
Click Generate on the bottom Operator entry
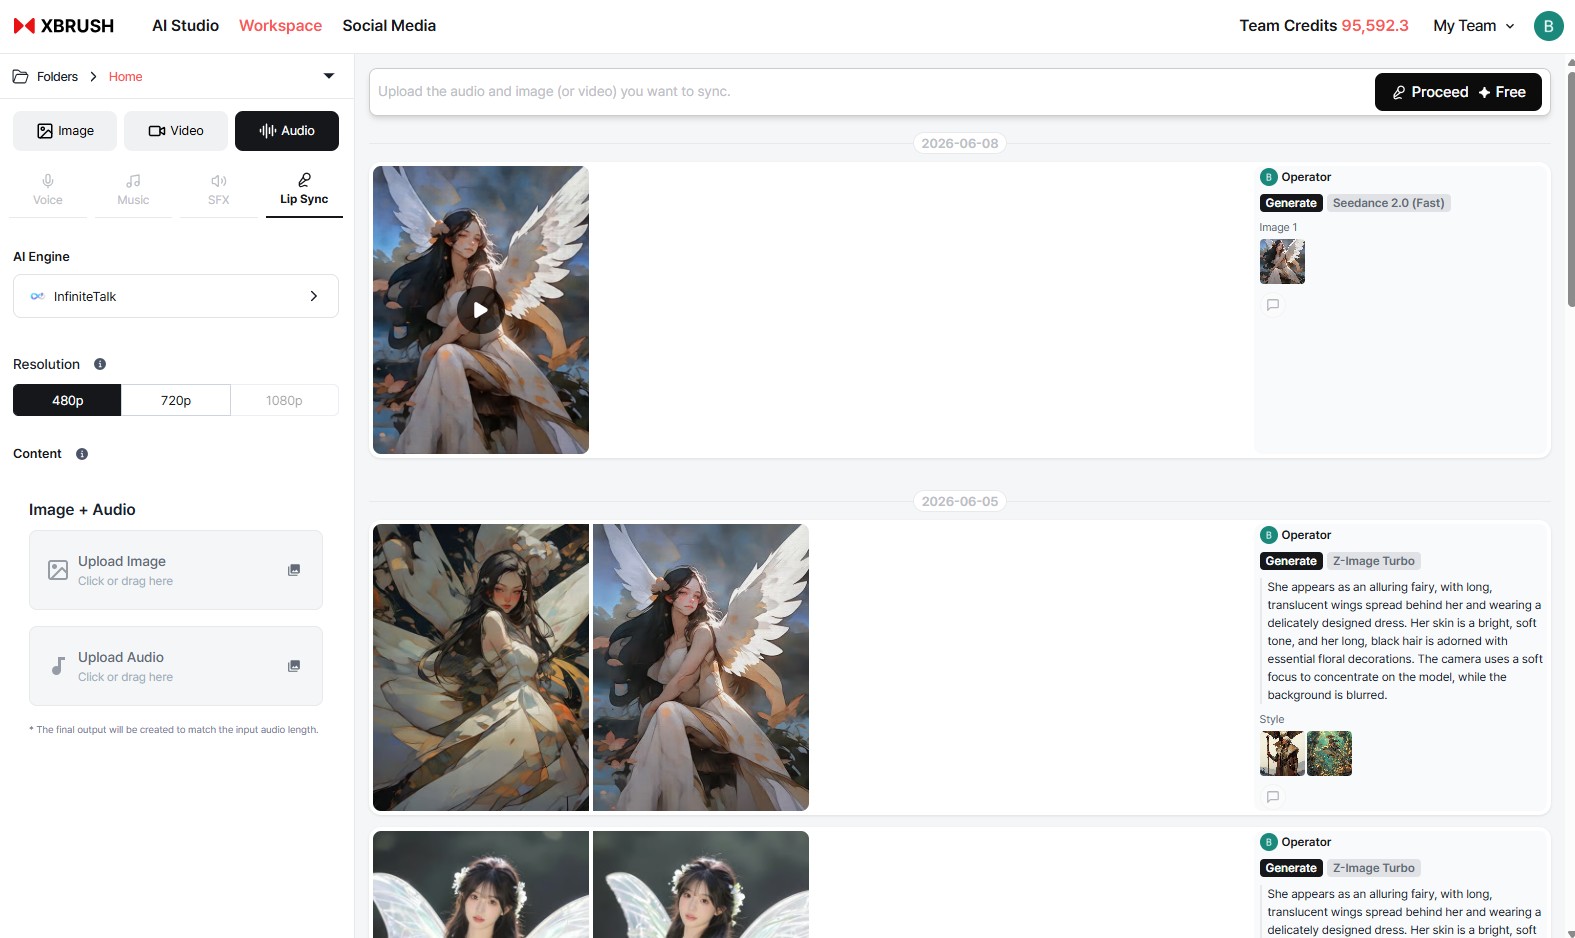point(1291,868)
